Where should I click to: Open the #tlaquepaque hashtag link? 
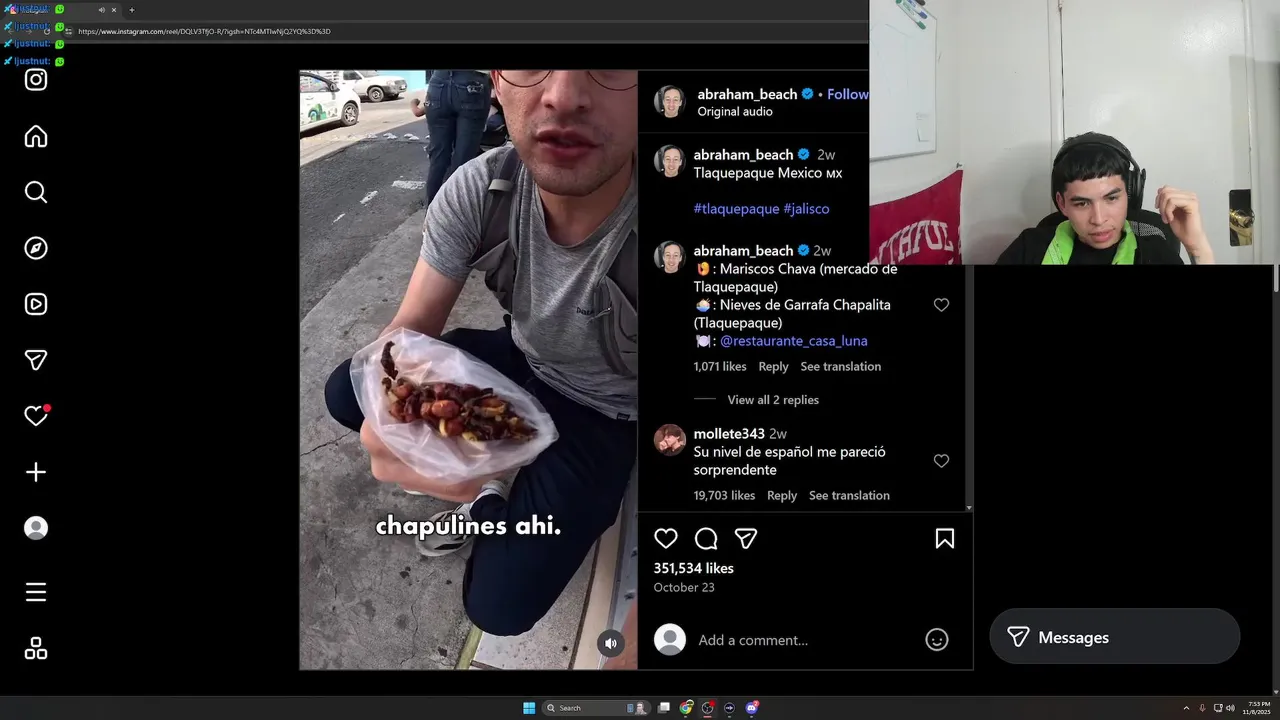(736, 209)
